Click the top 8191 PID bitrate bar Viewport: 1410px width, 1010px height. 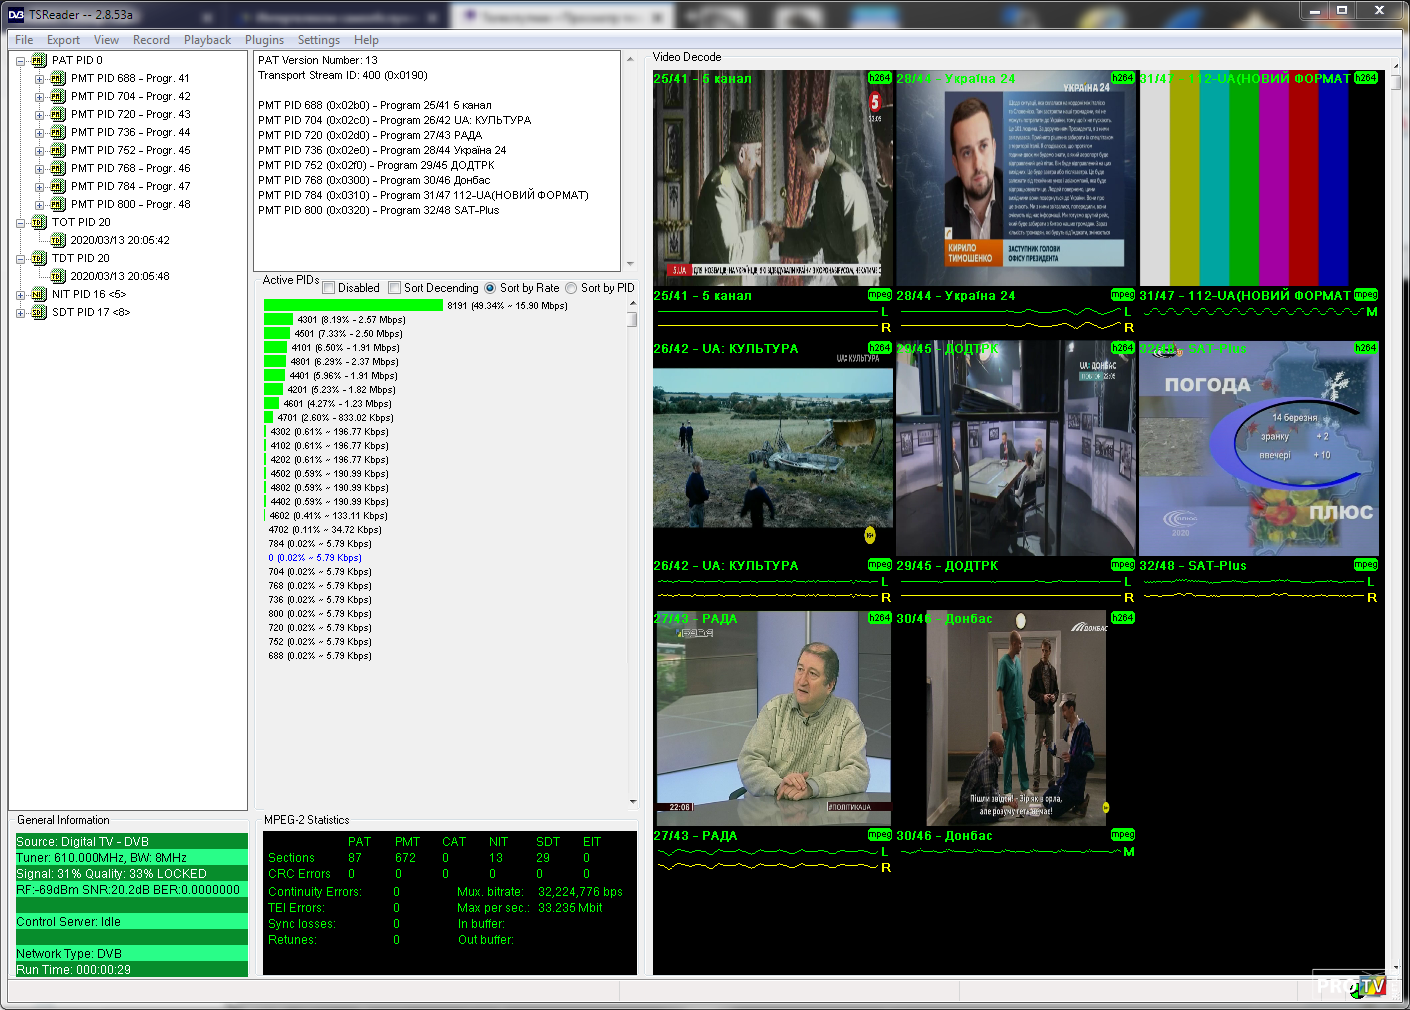[x=353, y=306]
